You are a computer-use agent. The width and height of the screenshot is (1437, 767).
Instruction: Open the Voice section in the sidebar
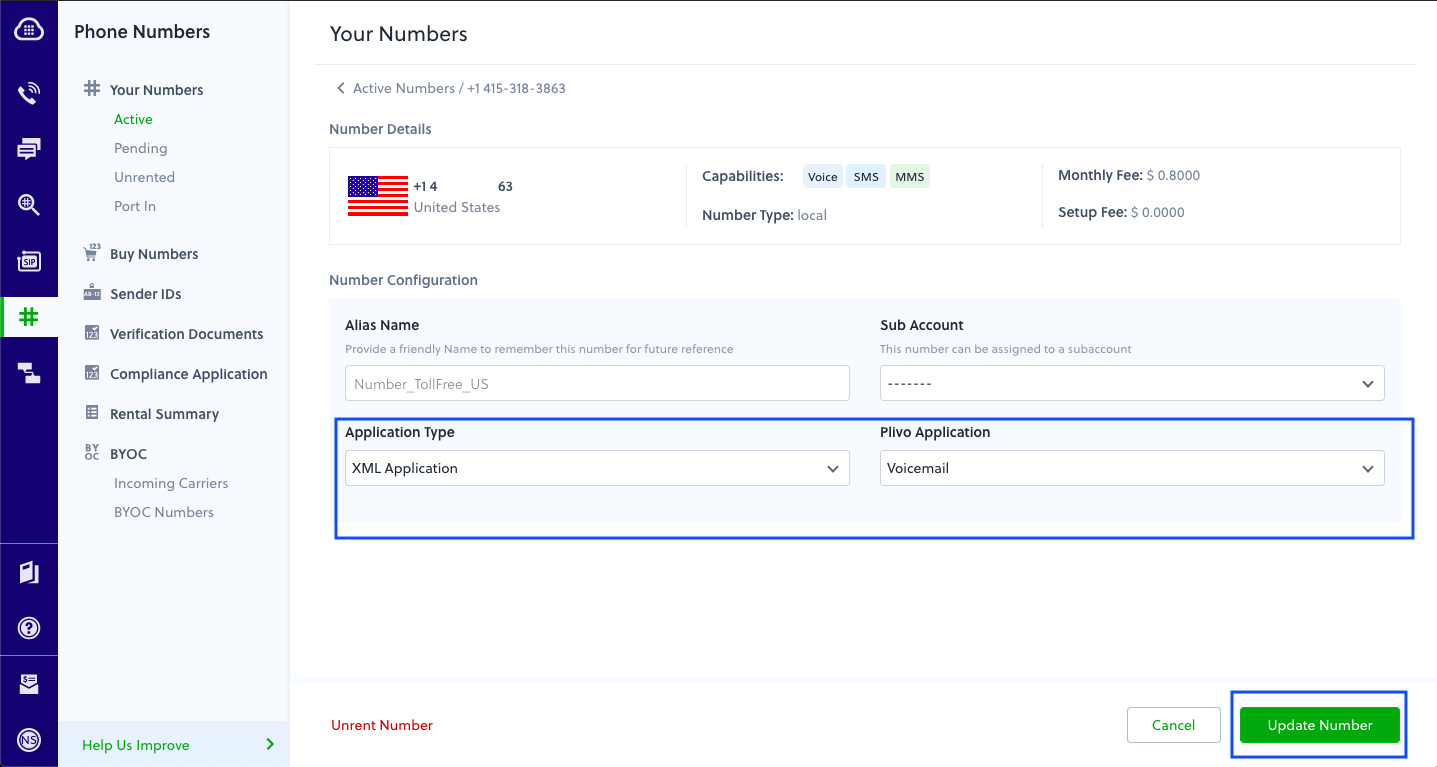[29, 91]
